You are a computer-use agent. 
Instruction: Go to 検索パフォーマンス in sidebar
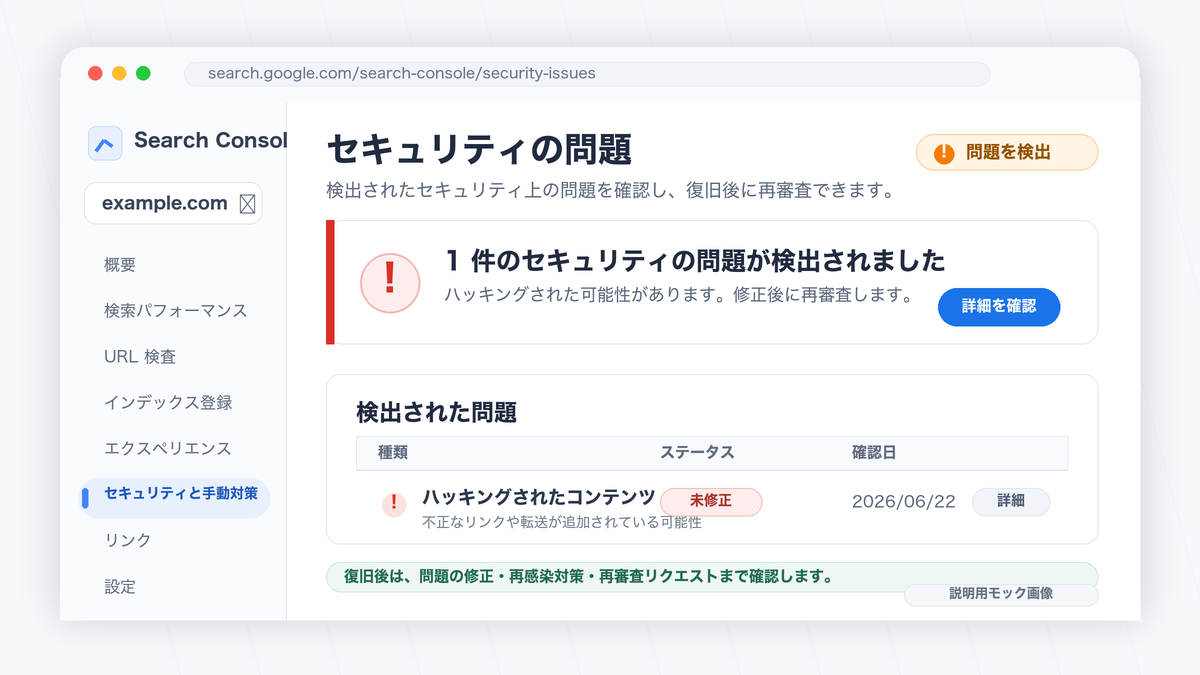175,311
